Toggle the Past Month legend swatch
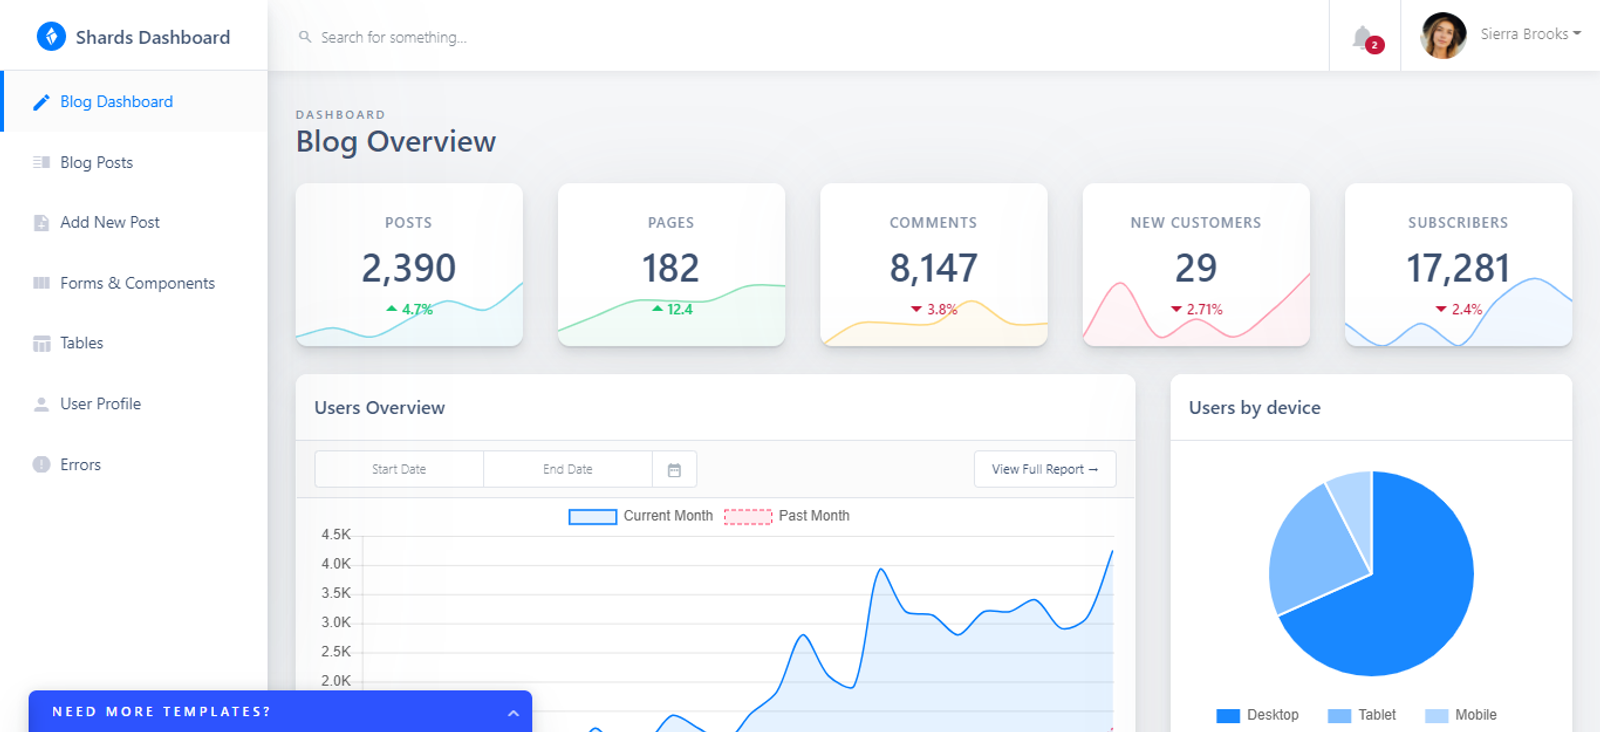 (x=748, y=517)
